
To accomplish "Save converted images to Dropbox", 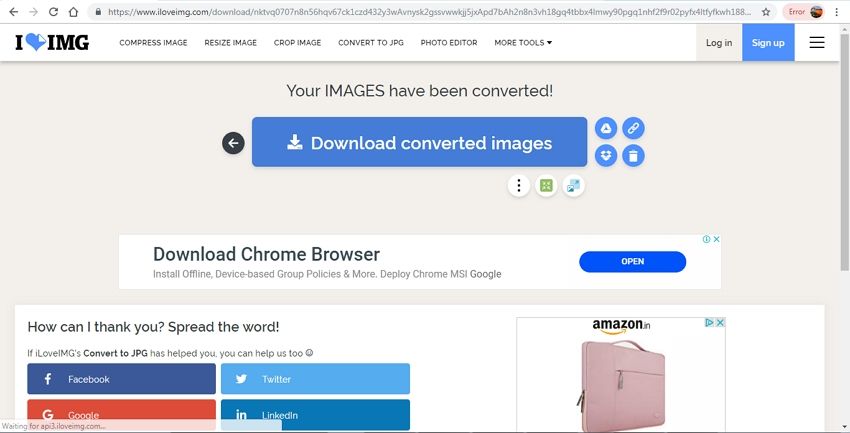I will coord(606,156).
